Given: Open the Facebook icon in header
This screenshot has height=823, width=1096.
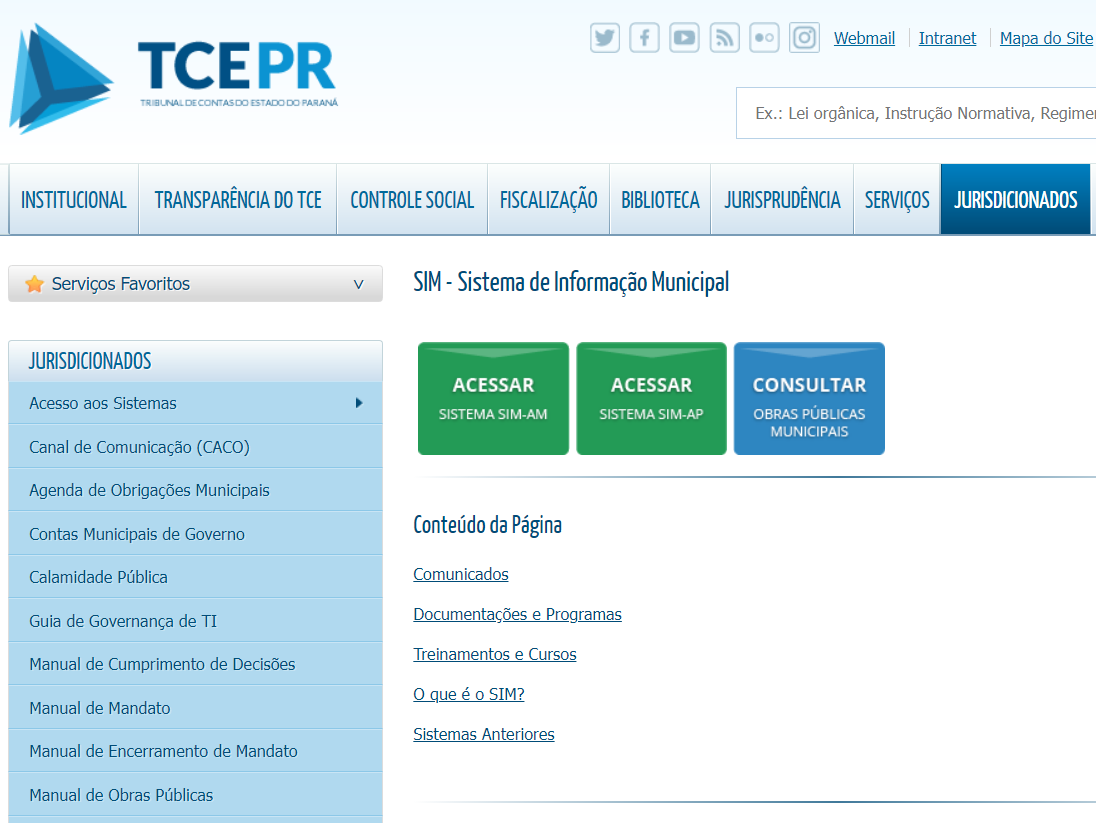Looking at the screenshot, I should (644, 38).
